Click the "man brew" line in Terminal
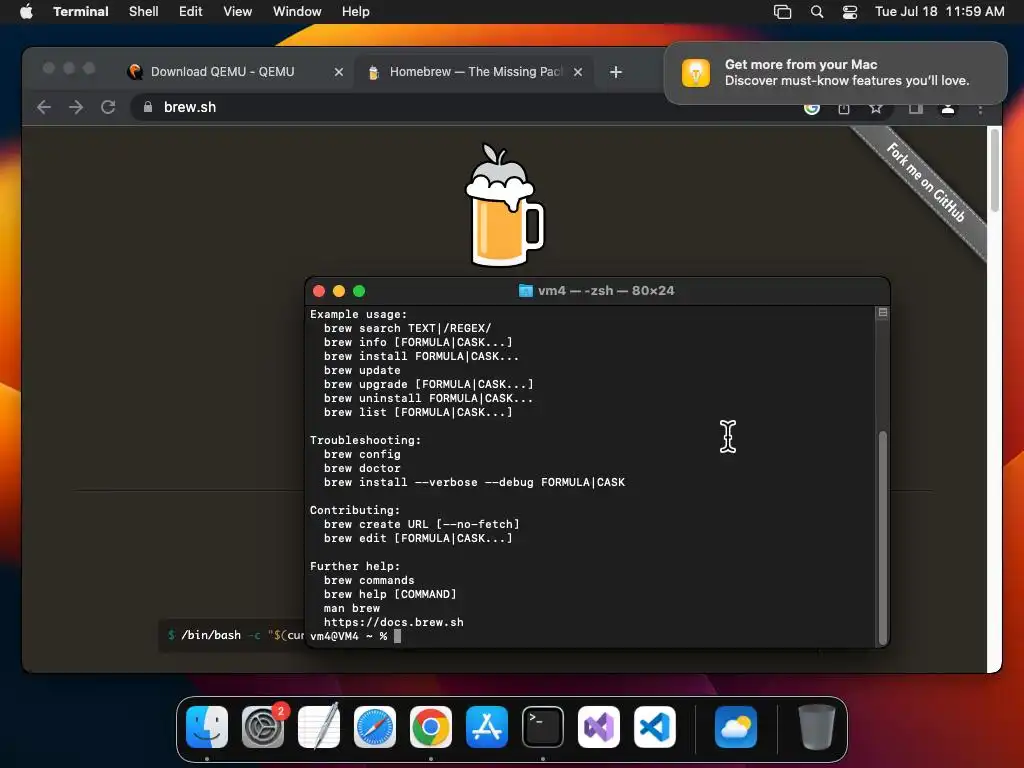 pyautogui.click(x=351, y=608)
